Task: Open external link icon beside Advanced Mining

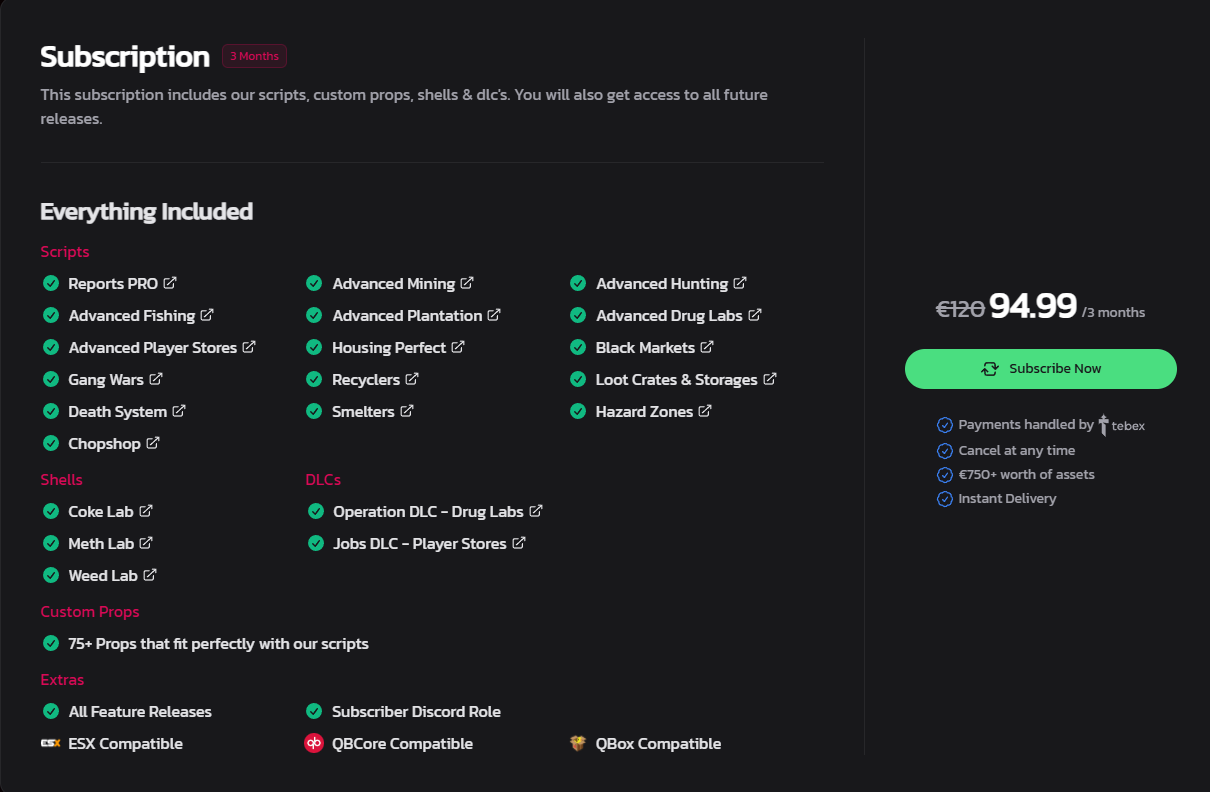Action: click(x=467, y=283)
